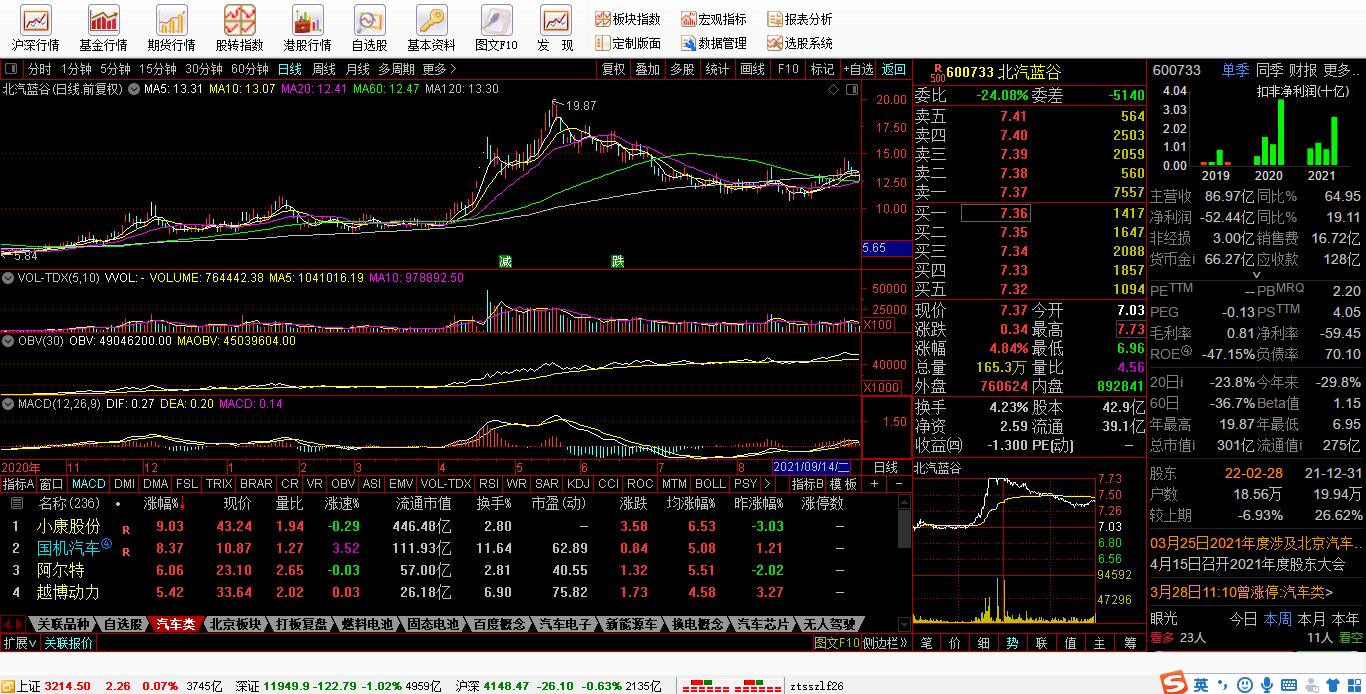
Task: Zoom out chart with − button
Action: 898,484
